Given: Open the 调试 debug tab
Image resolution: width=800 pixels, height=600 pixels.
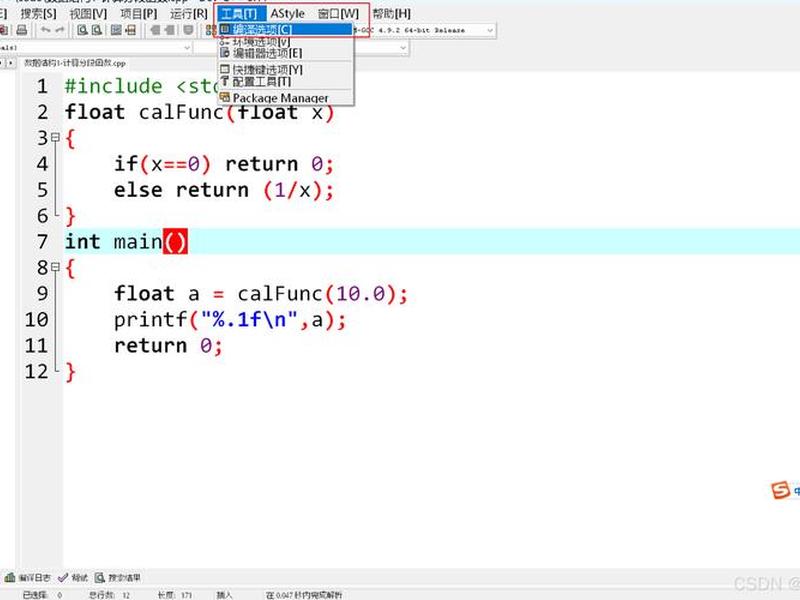Looking at the screenshot, I should click(73, 577).
